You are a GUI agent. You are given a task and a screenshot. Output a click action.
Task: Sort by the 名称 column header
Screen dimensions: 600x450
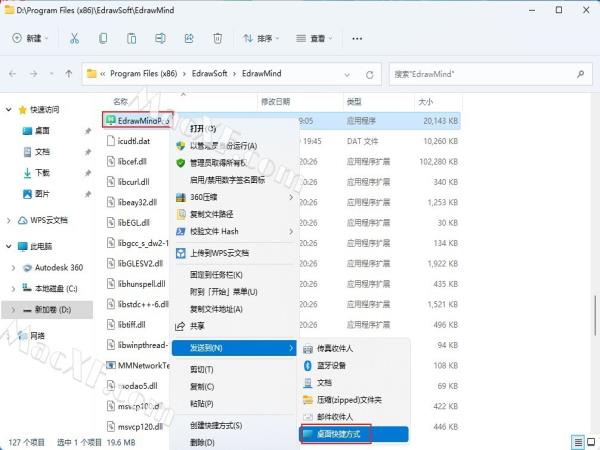pos(120,101)
